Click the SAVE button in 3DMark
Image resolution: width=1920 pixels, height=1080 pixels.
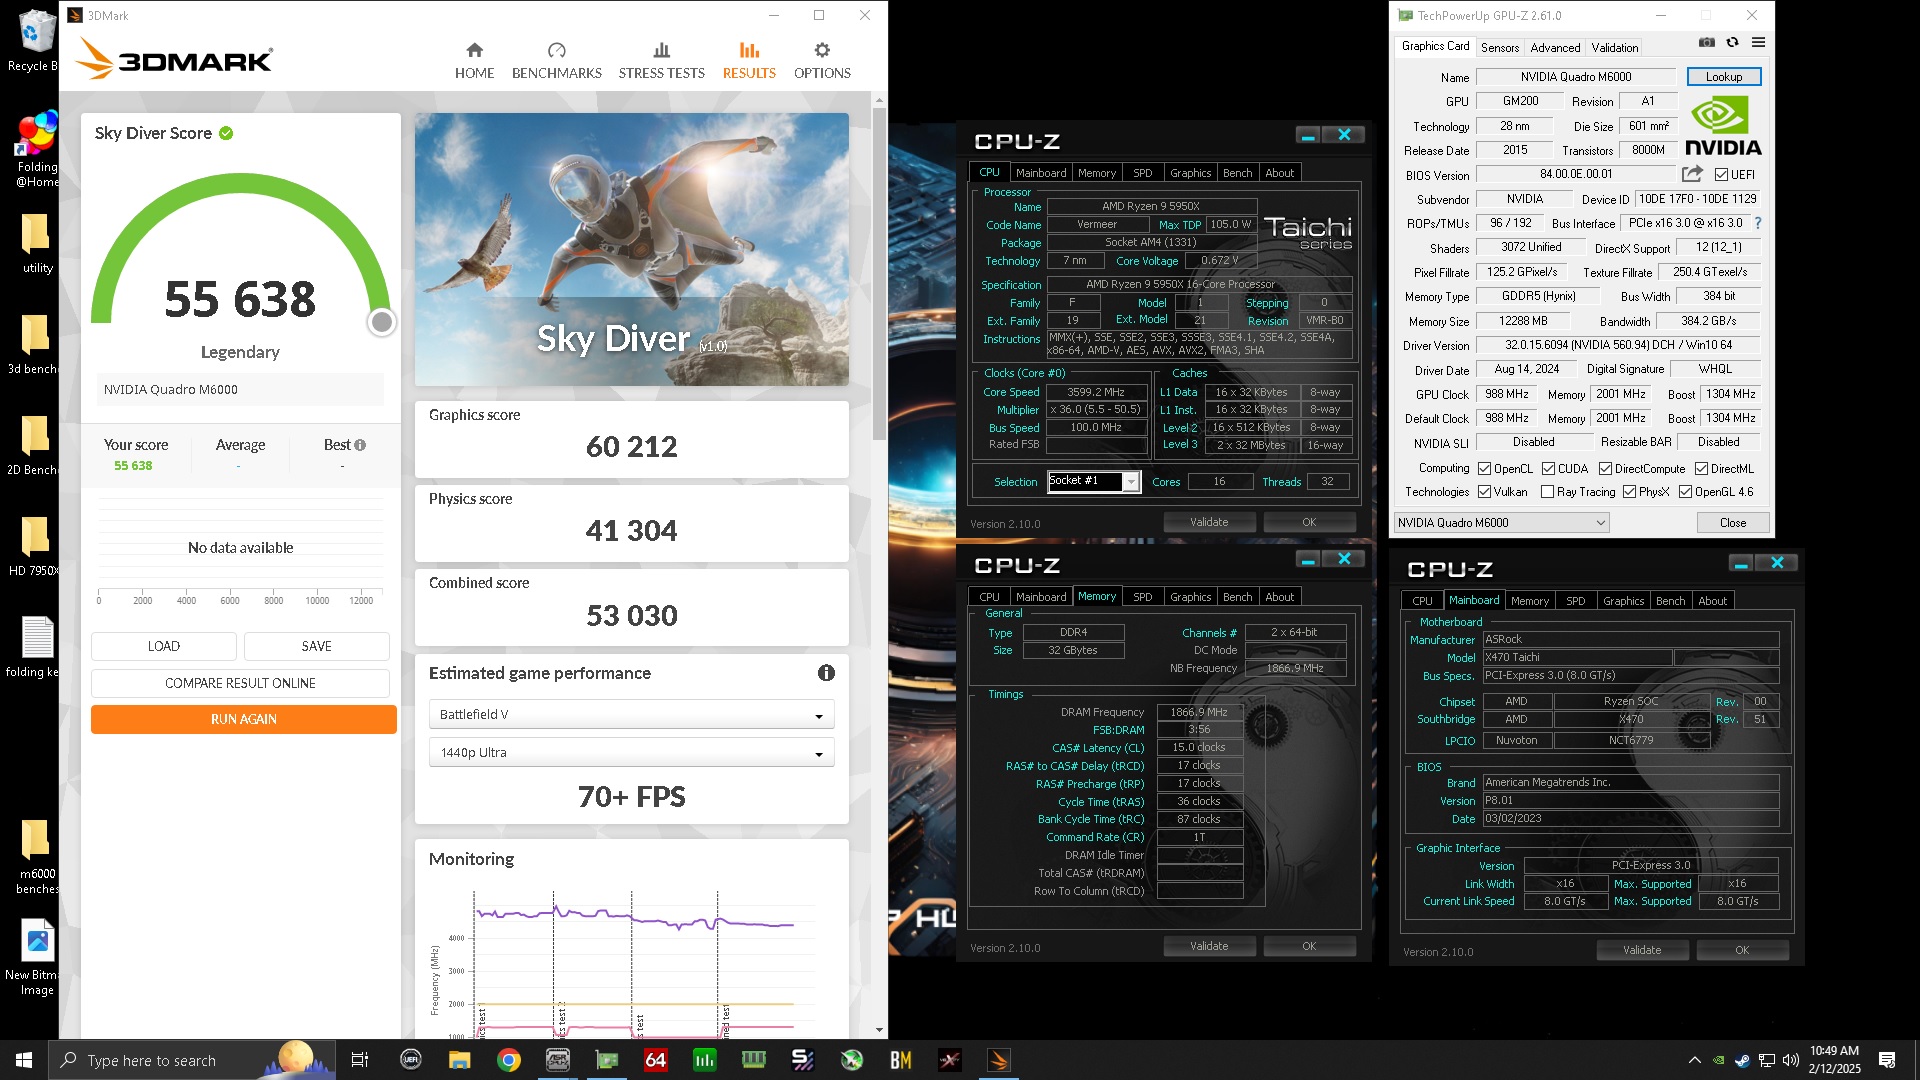click(x=316, y=646)
